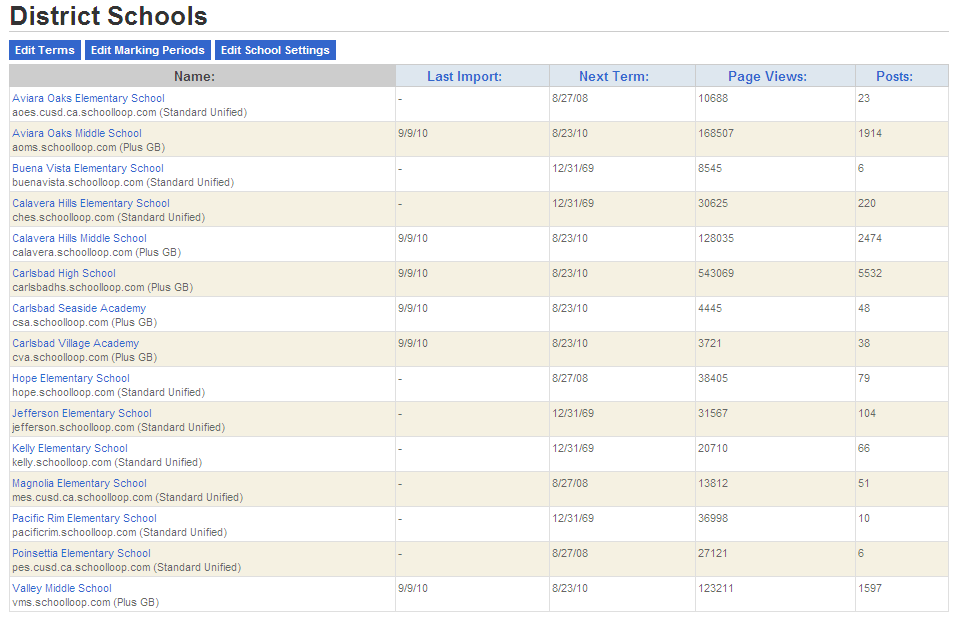Open Aviara Oaks Elementary School link

point(88,98)
